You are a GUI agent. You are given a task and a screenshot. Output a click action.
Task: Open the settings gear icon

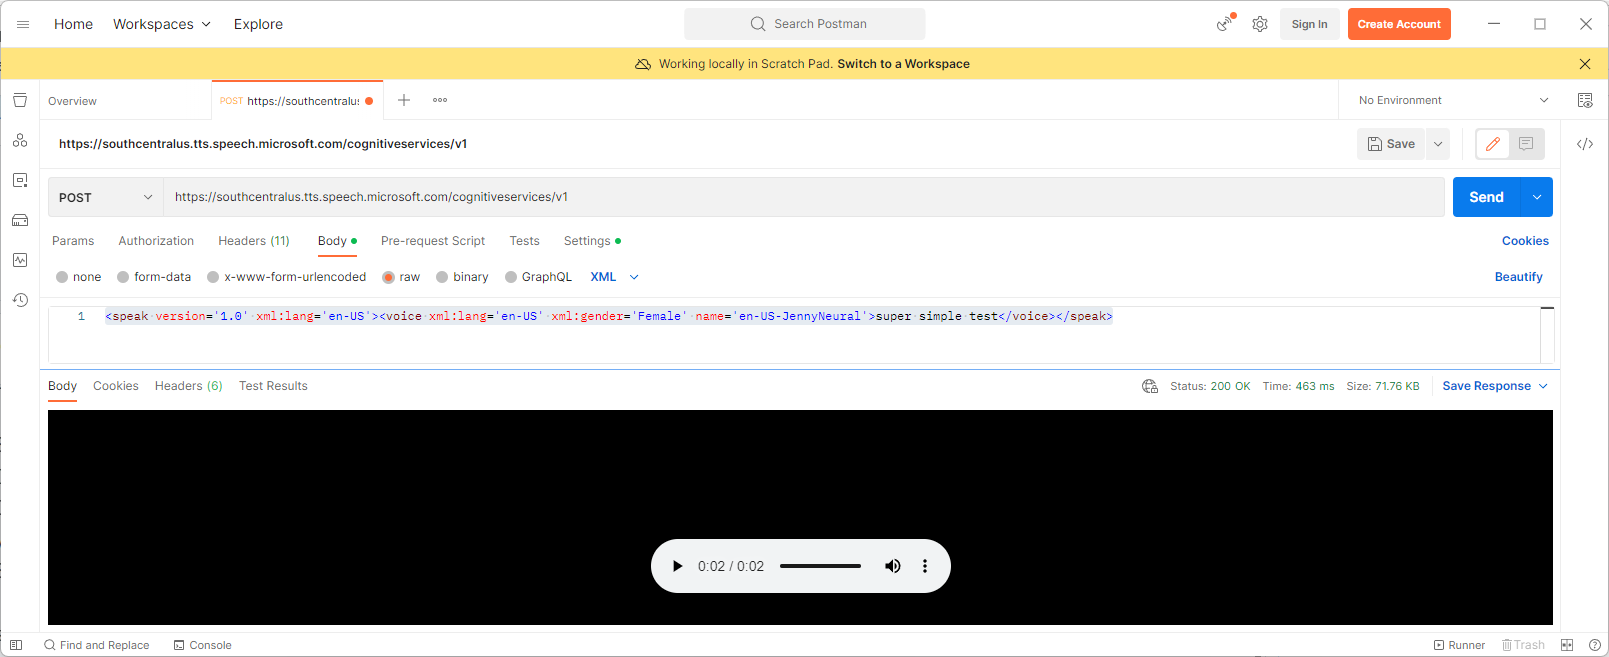1260,24
